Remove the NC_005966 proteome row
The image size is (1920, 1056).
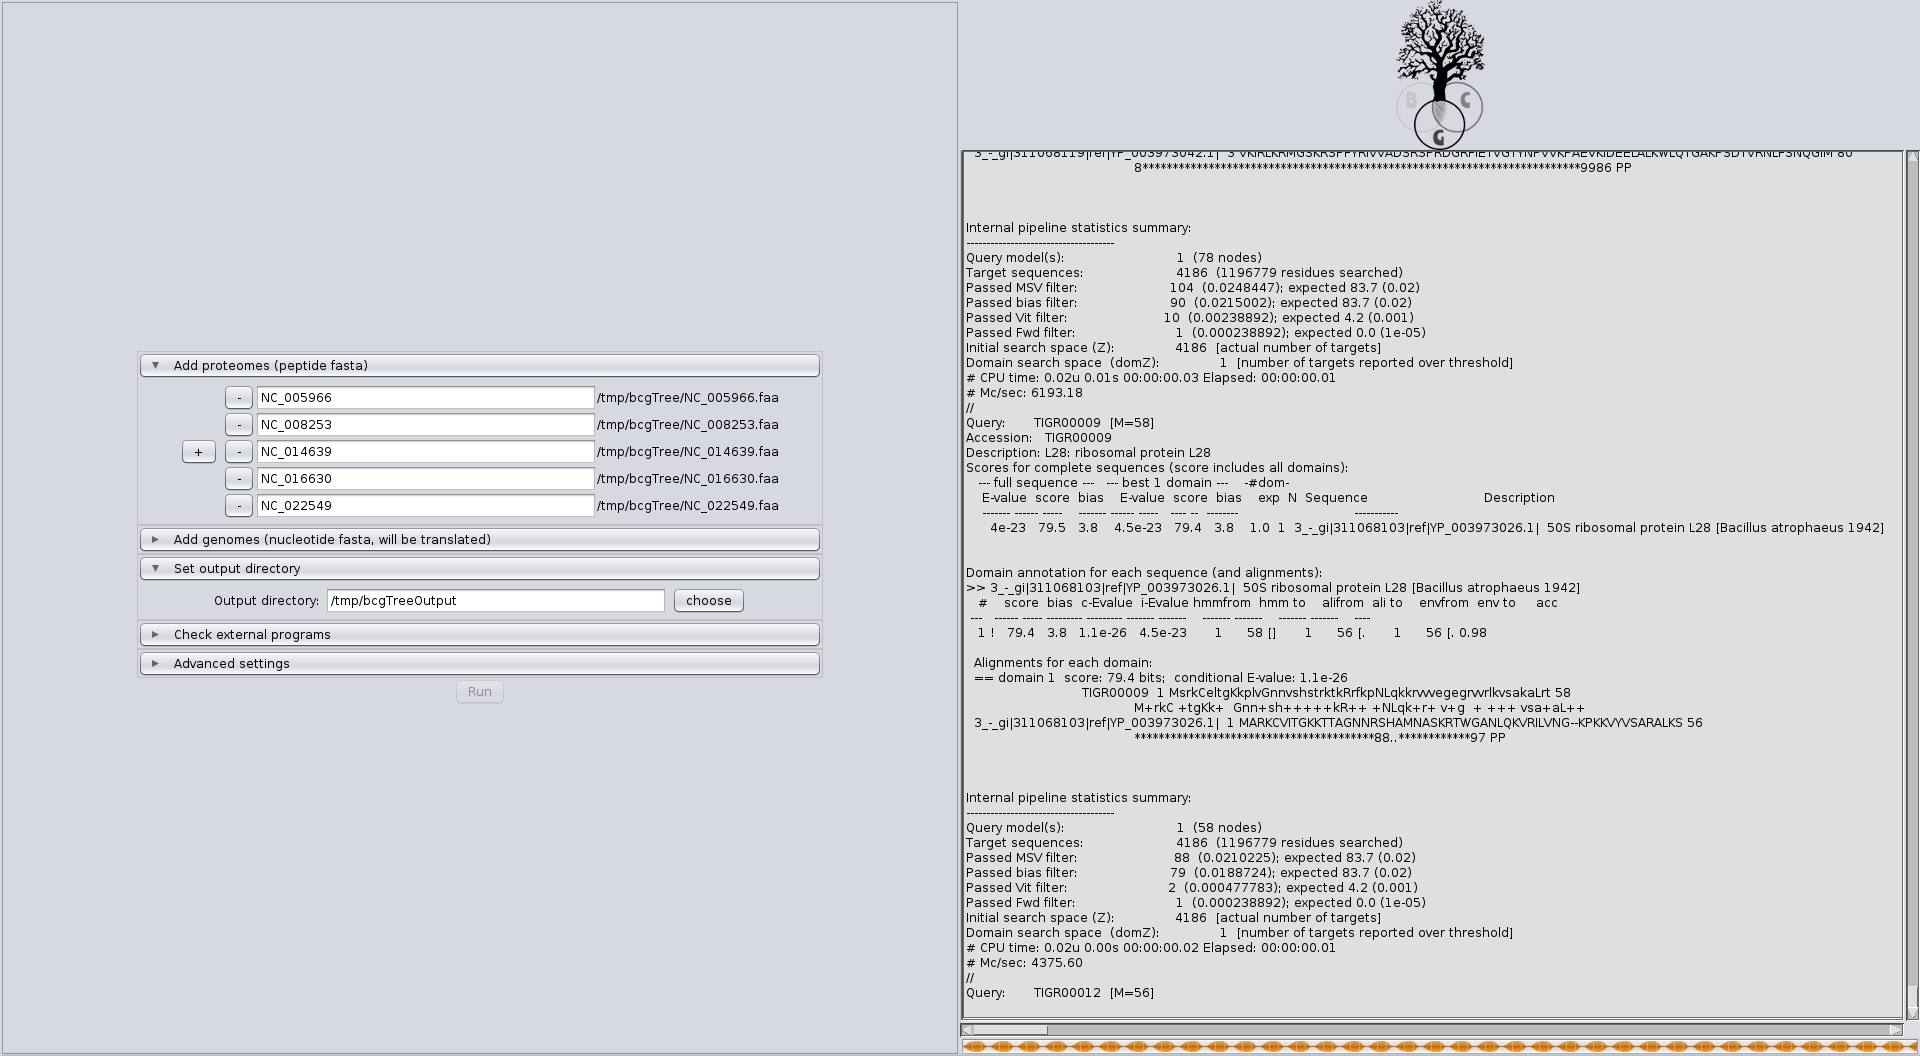[x=239, y=398]
